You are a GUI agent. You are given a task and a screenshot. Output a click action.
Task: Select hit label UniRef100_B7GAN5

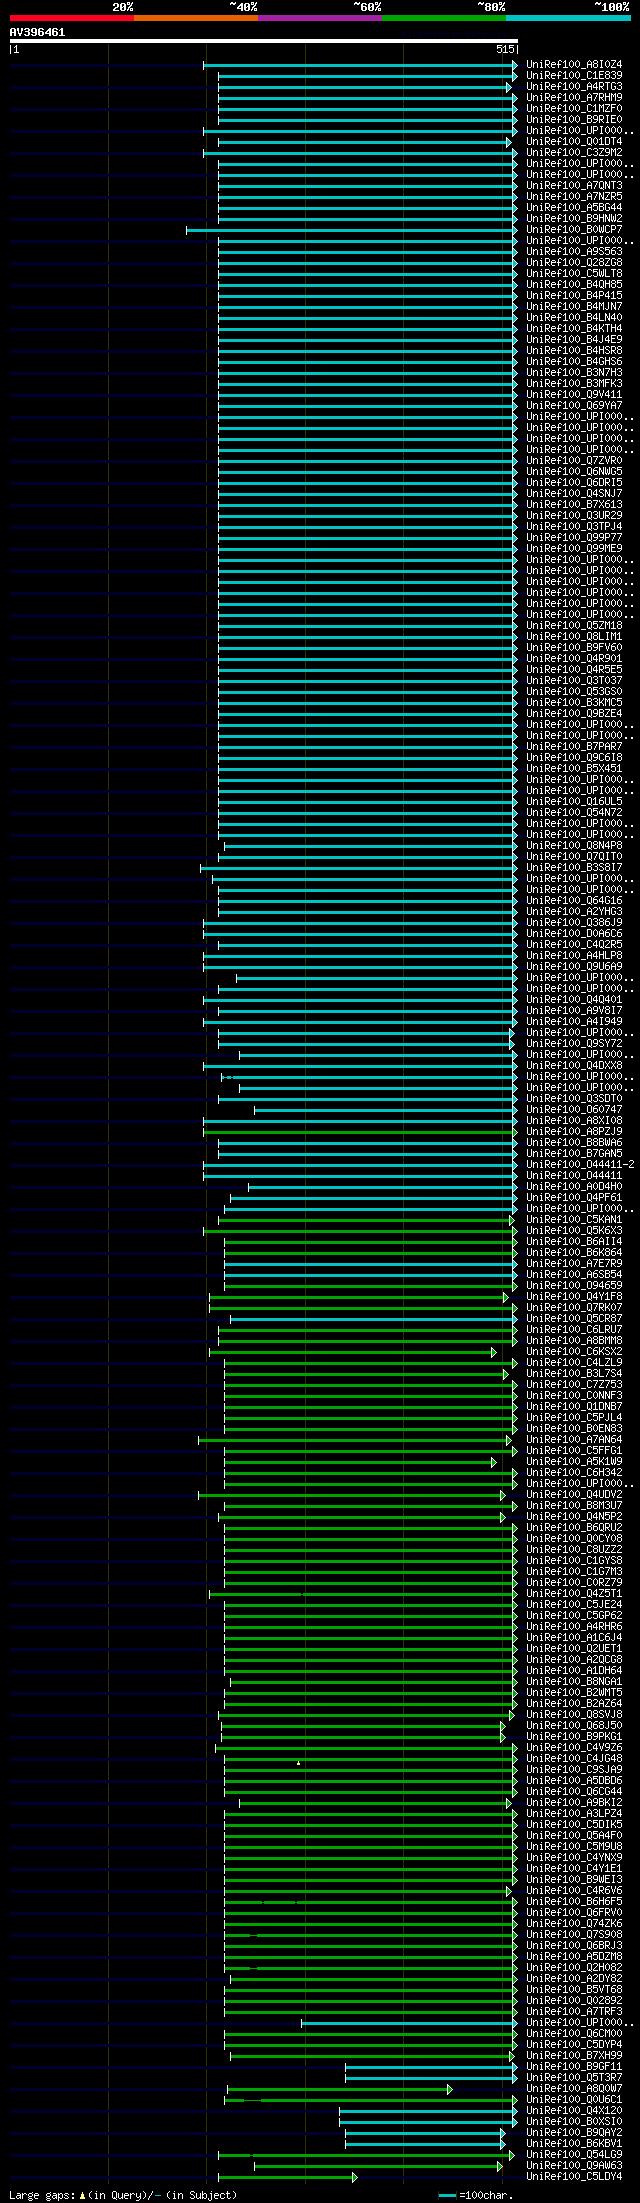[574, 1154]
